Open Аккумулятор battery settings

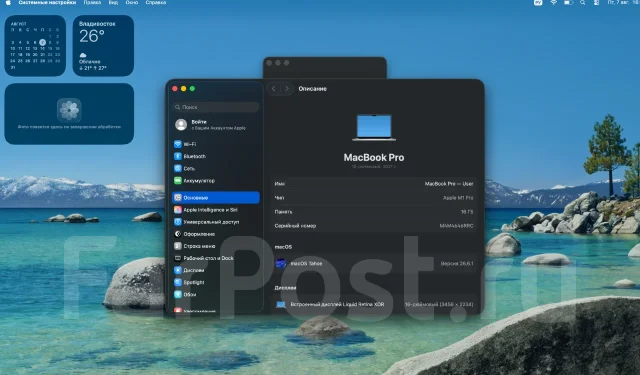[216, 180]
